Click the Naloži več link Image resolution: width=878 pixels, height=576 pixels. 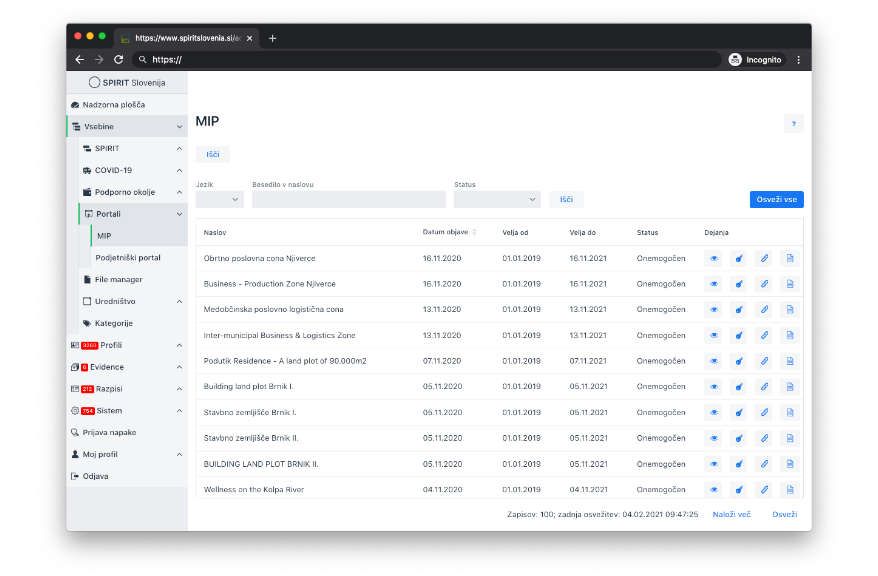click(x=731, y=514)
